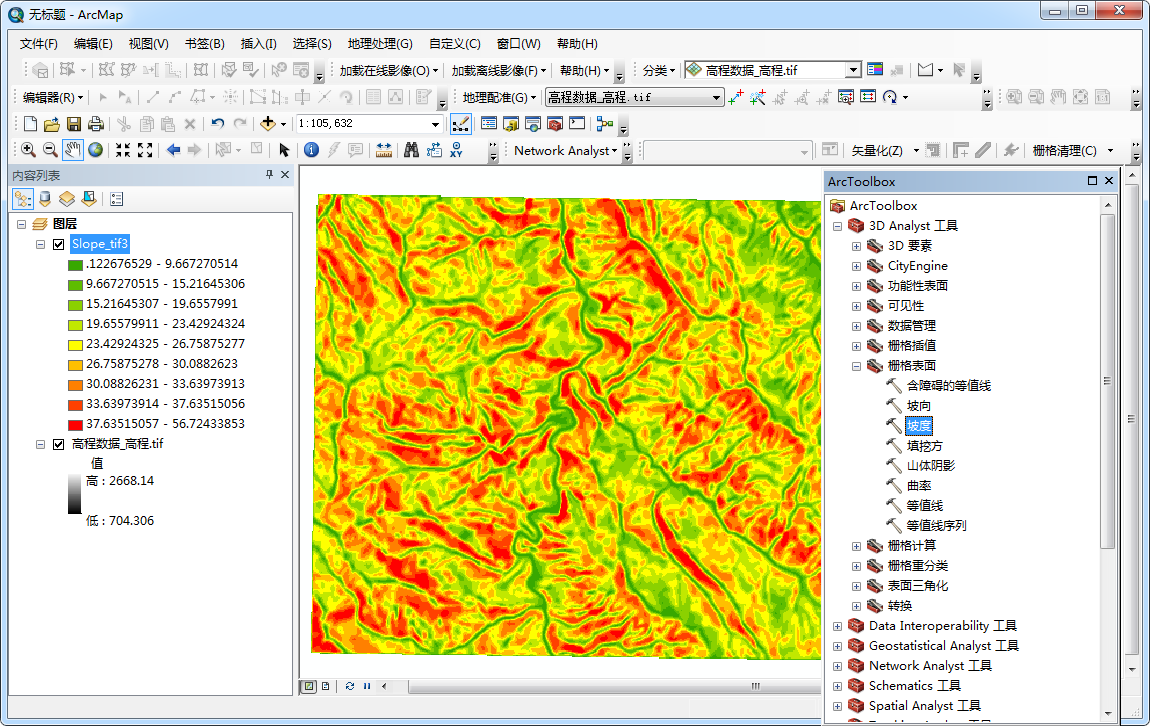
Task: Collapse the 栅格表面 toolset
Action: coord(856,366)
